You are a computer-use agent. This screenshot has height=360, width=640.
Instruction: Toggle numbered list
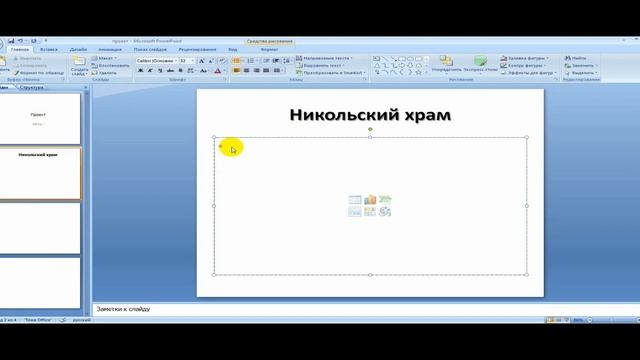(252, 61)
